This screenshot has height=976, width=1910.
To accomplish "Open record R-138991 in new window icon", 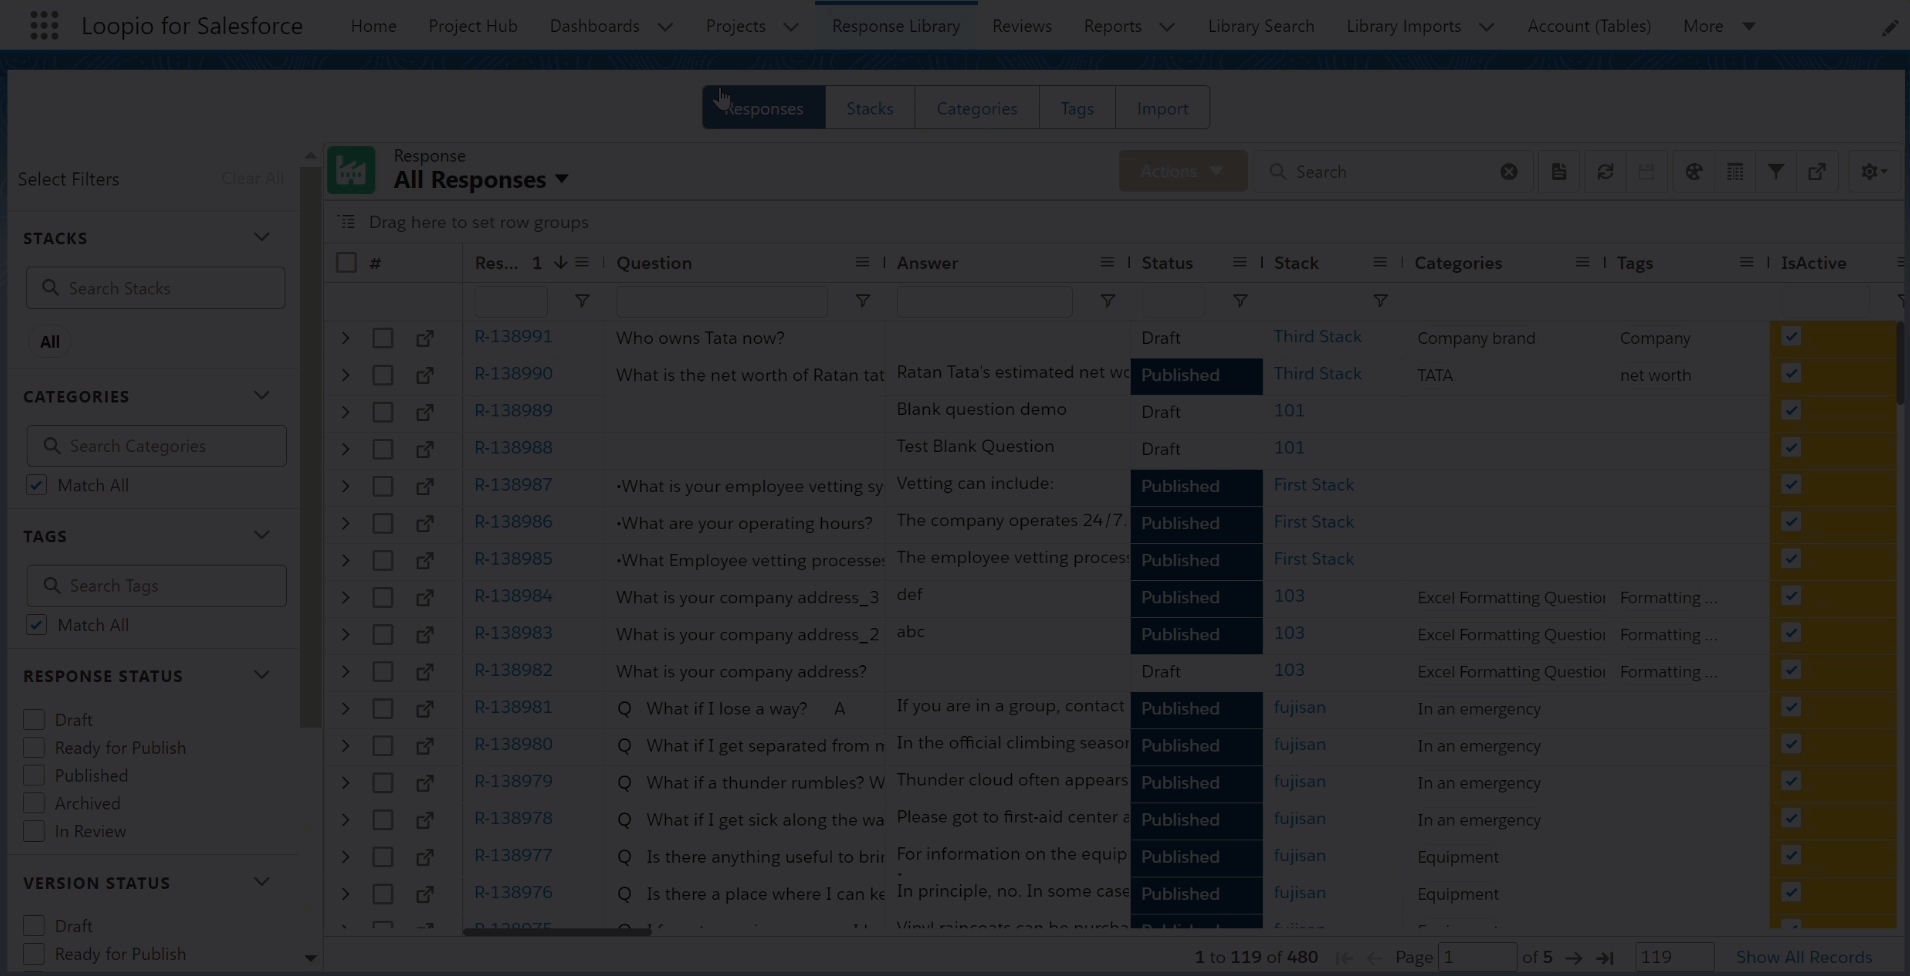I will pos(425,338).
